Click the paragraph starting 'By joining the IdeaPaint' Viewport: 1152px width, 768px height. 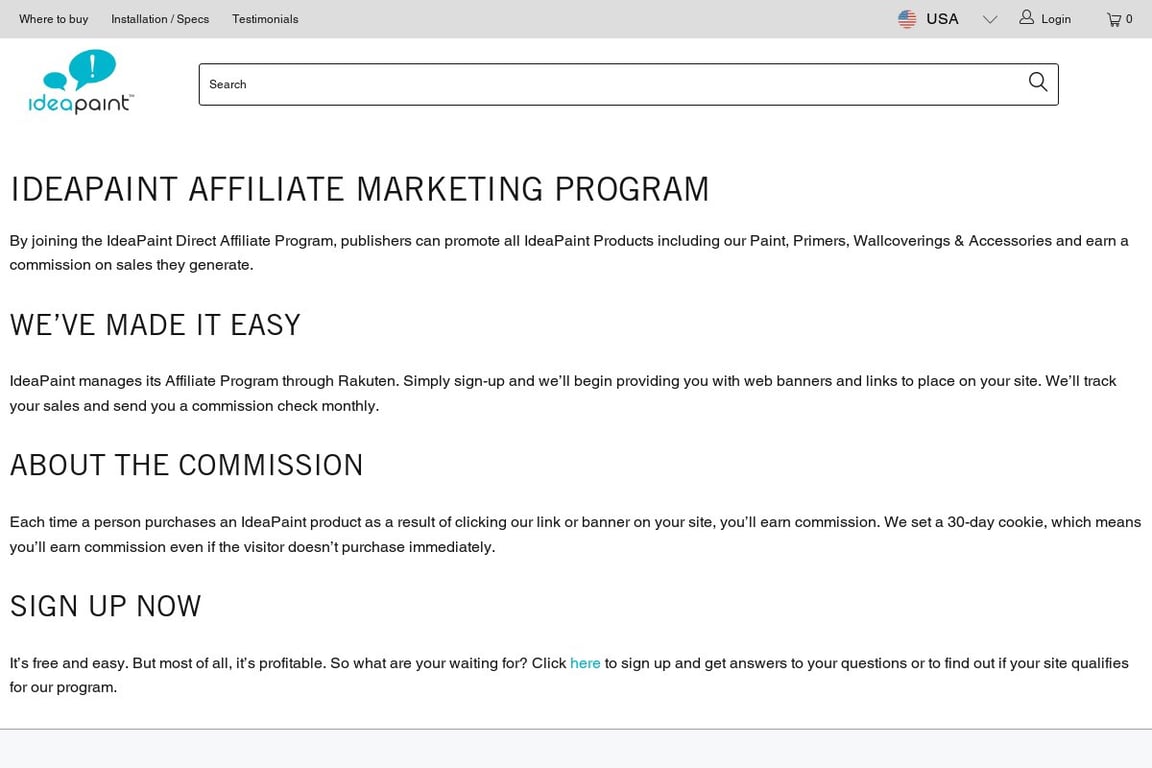(x=569, y=253)
